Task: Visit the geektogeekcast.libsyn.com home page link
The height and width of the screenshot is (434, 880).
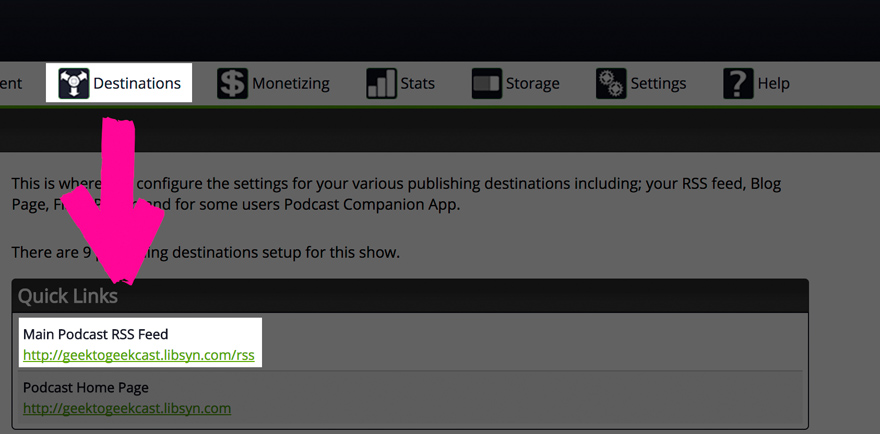Action: click(127, 408)
